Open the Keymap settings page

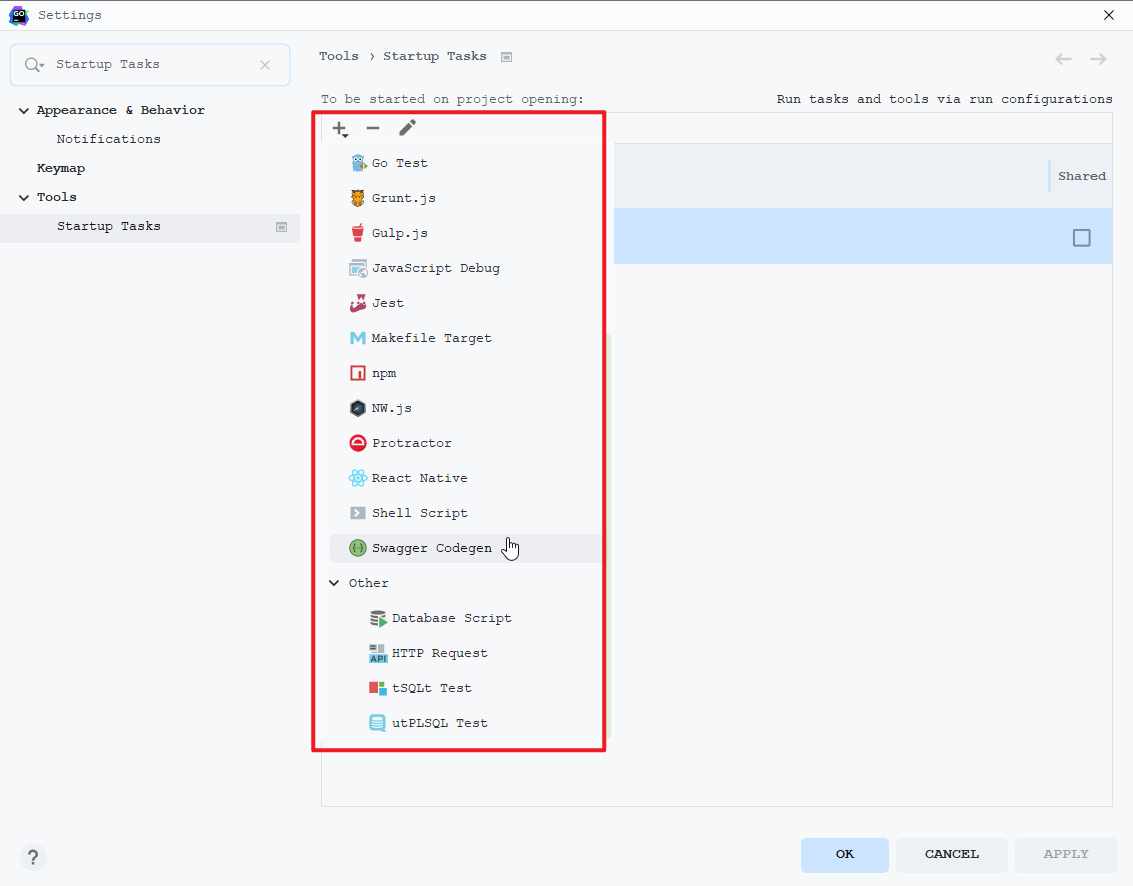pyautogui.click(x=61, y=168)
